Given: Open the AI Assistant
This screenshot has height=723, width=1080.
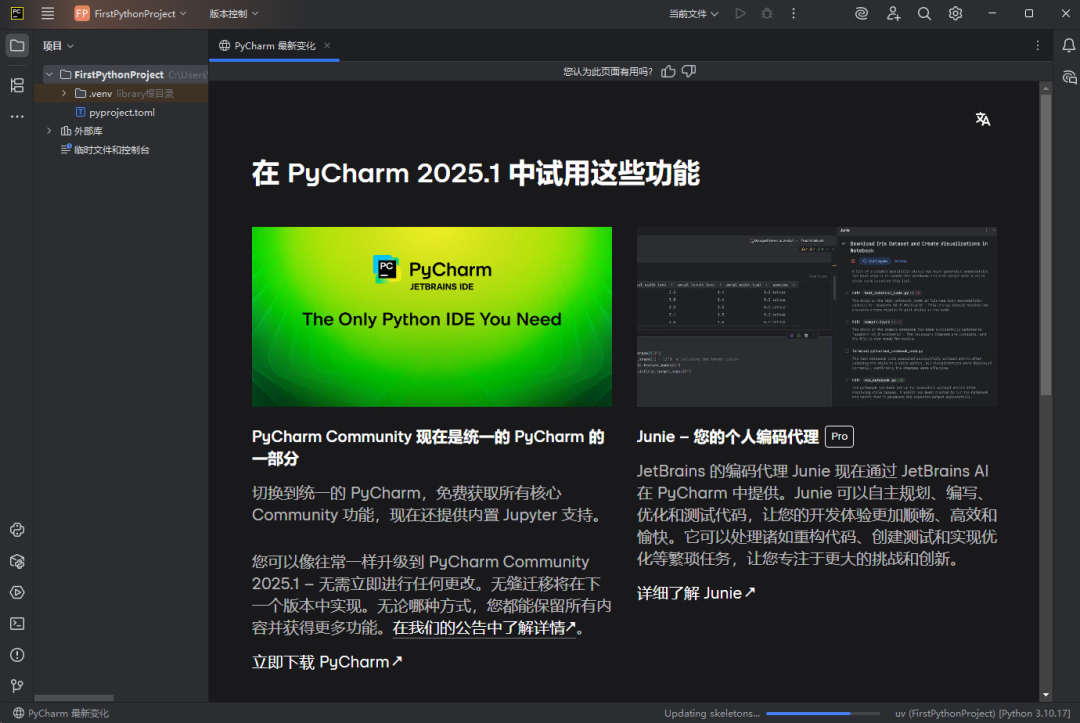Looking at the screenshot, I should pyautogui.click(x=862, y=14).
